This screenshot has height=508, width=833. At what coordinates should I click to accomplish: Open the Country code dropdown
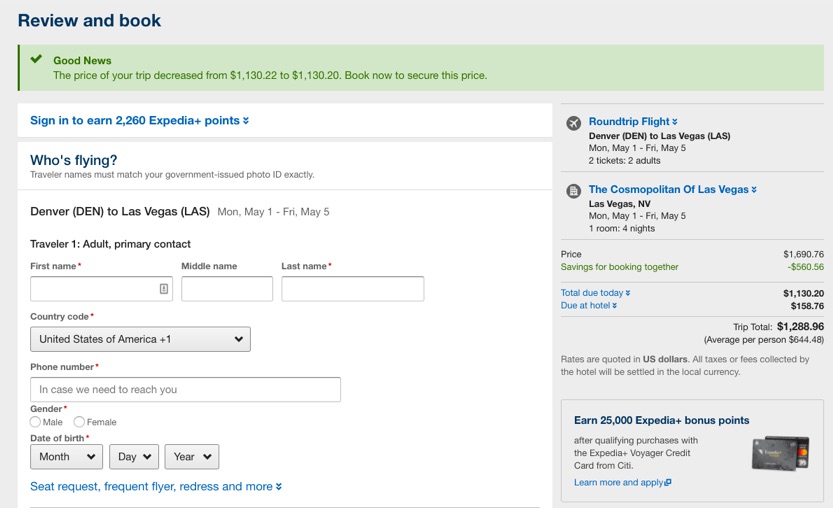140,339
